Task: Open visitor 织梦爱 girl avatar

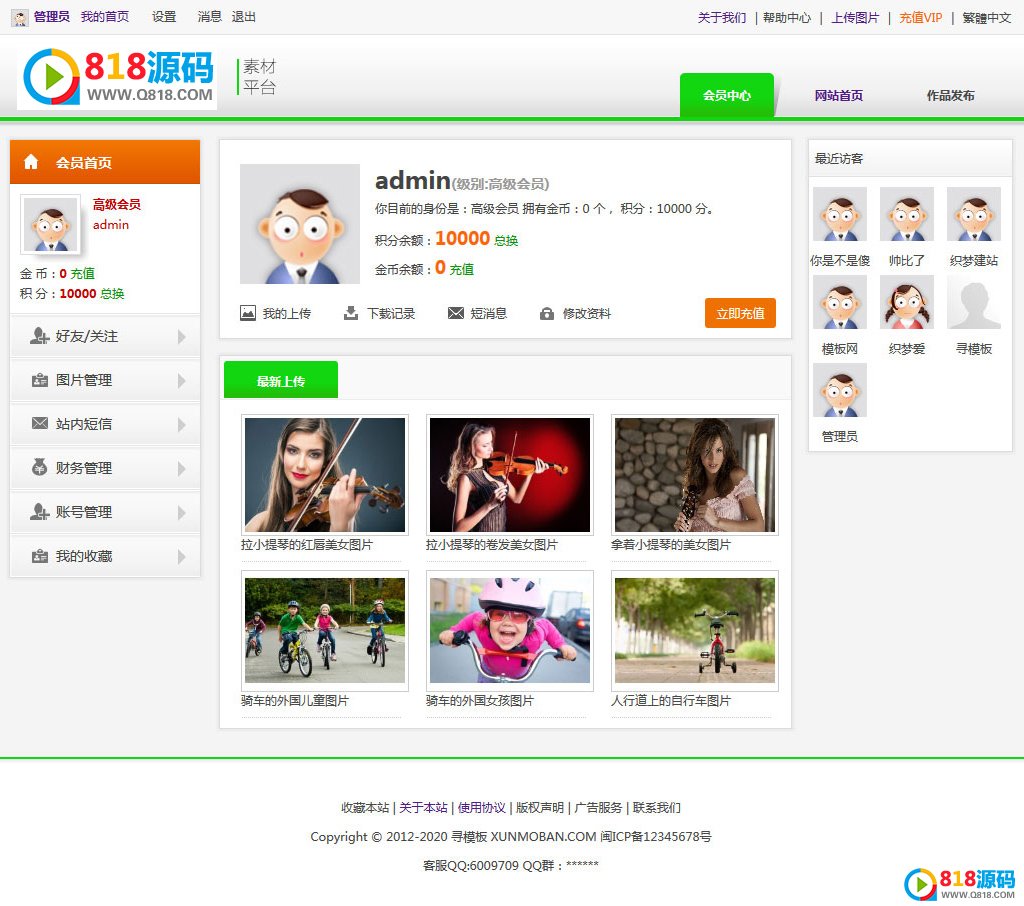Action: pyautogui.click(x=907, y=302)
